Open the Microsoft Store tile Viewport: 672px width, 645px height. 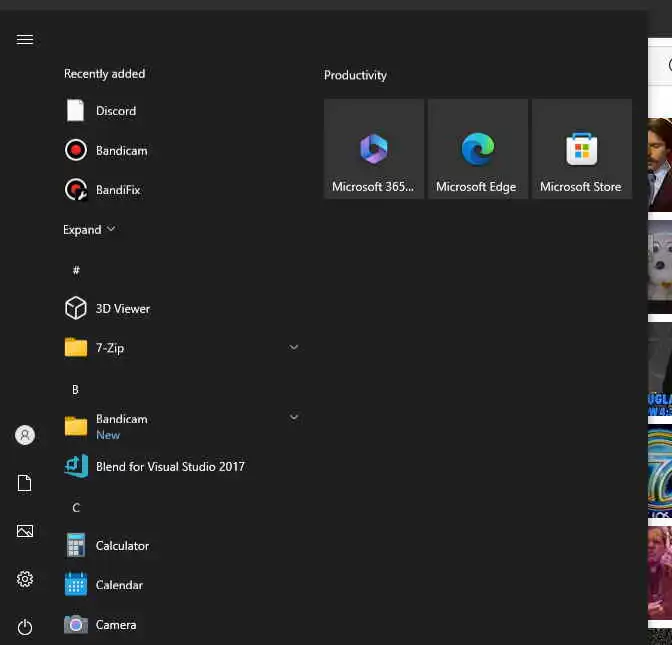pos(582,149)
